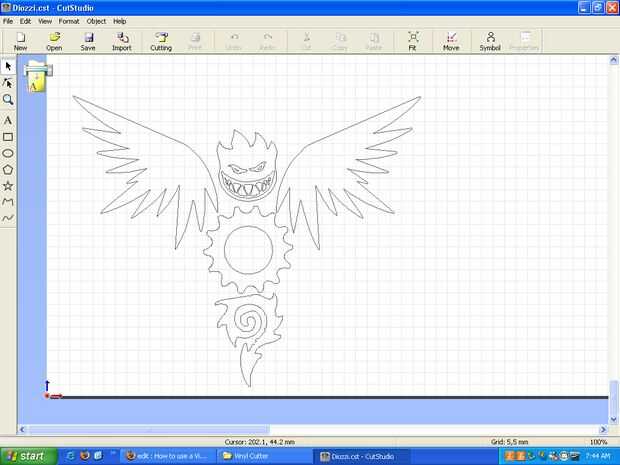Open the View menu
The image size is (620, 465).
click(x=45, y=21)
